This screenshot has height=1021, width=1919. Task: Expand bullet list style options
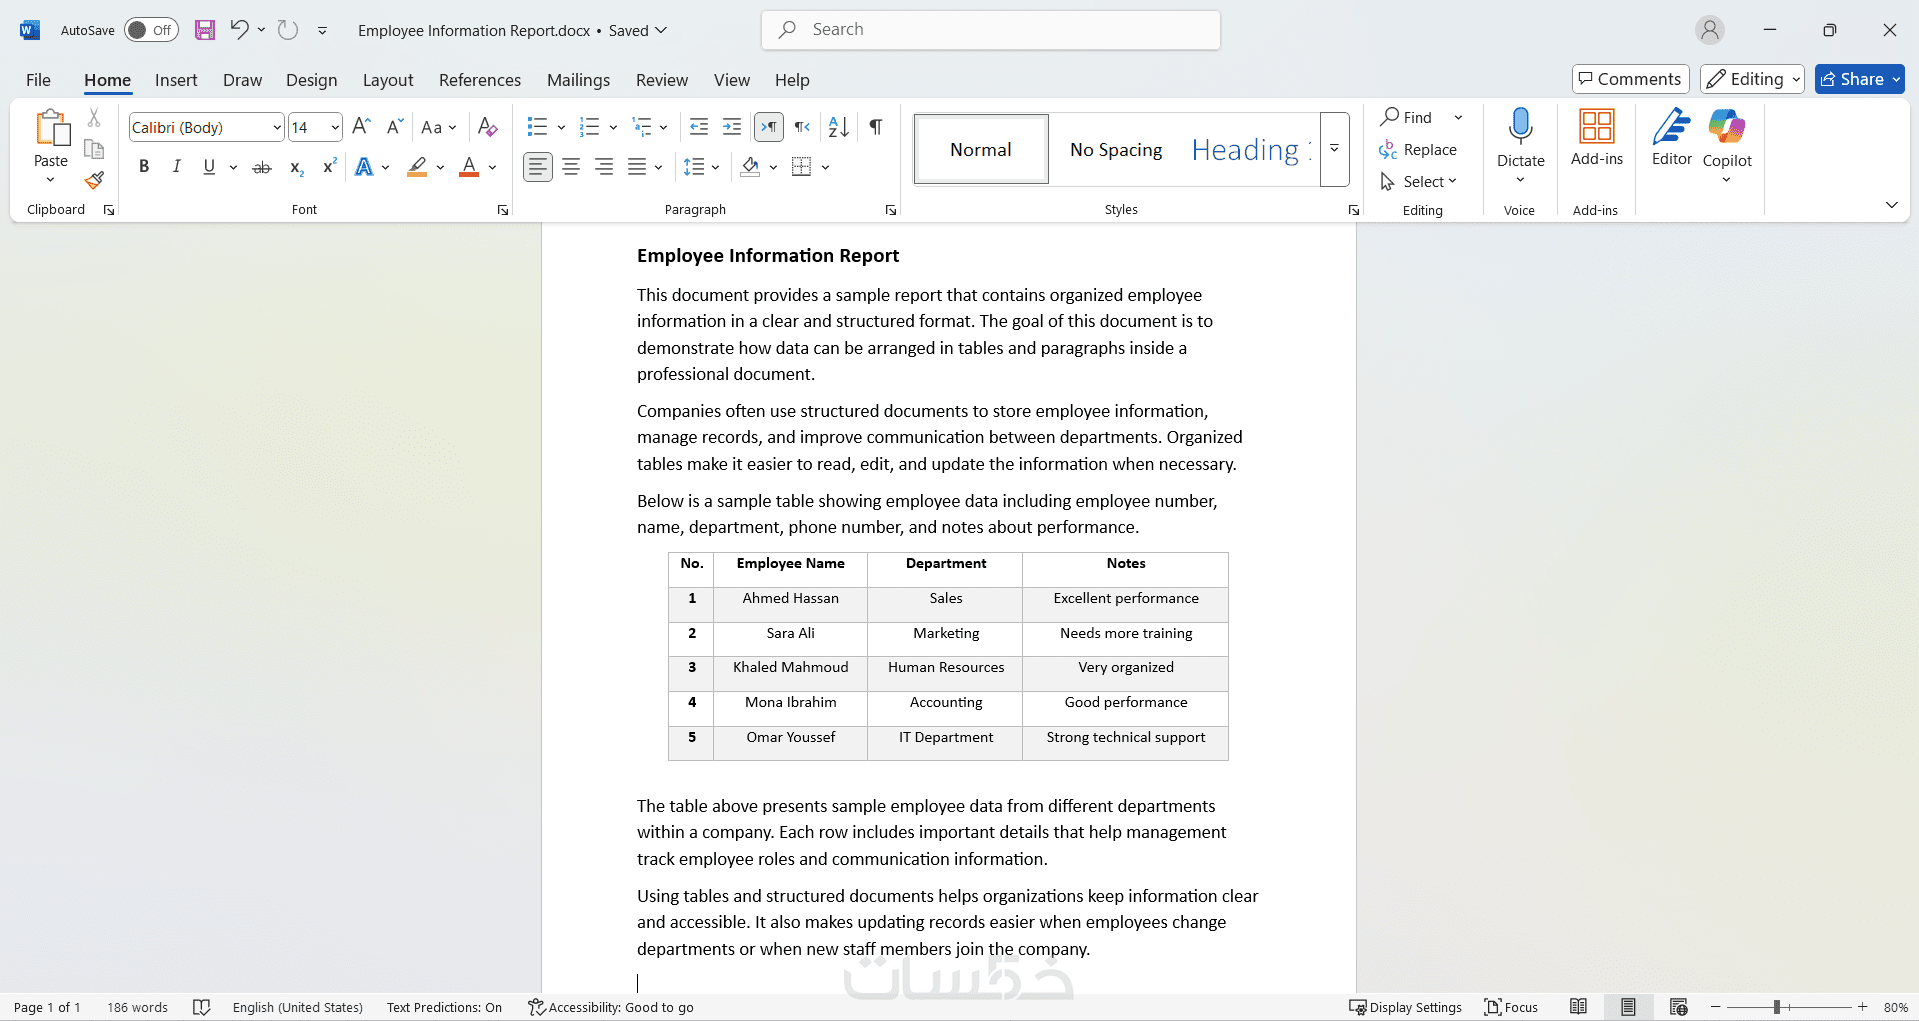pyautogui.click(x=561, y=127)
